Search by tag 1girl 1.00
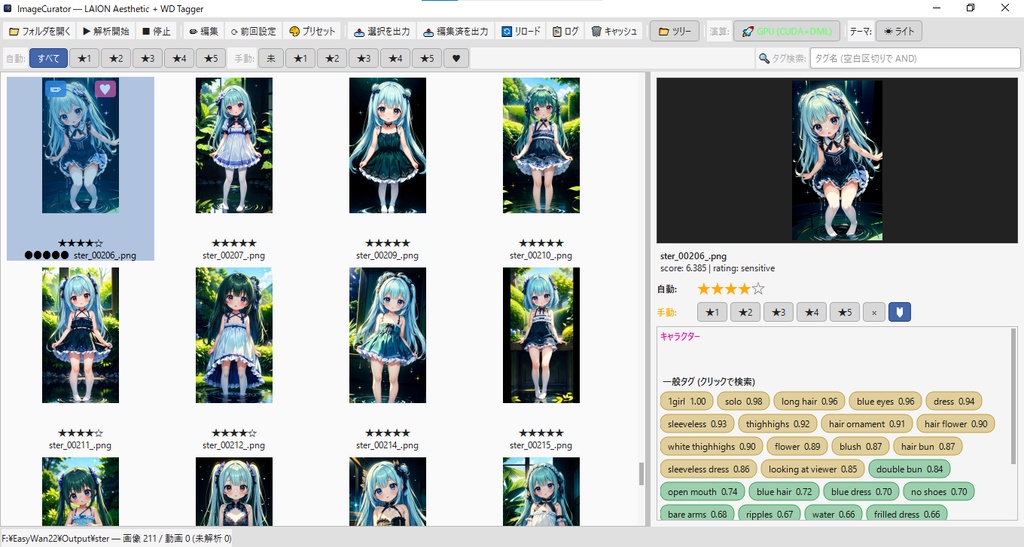The width and height of the screenshot is (1024, 547). (686, 401)
